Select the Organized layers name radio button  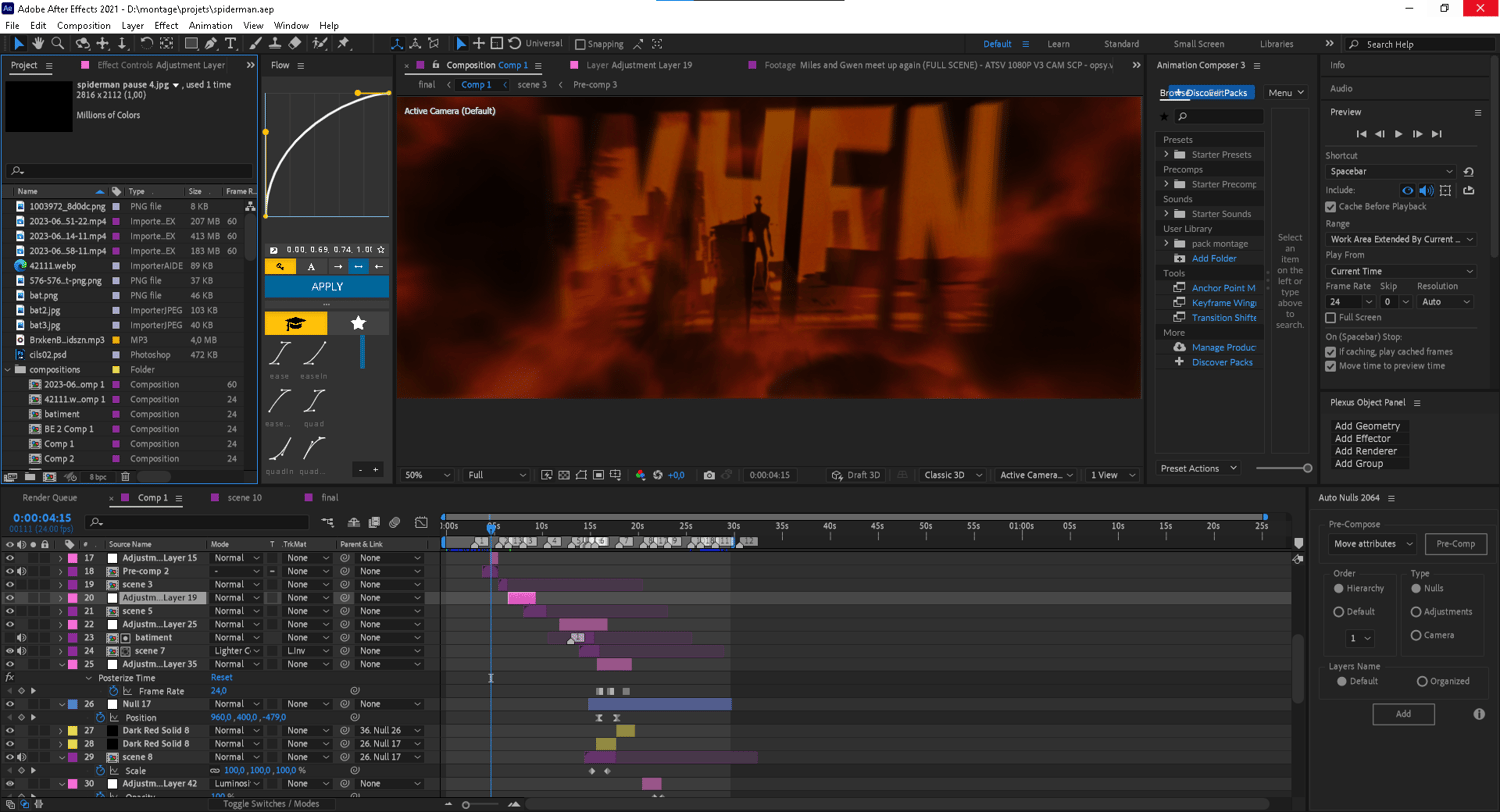[1422, 681]
